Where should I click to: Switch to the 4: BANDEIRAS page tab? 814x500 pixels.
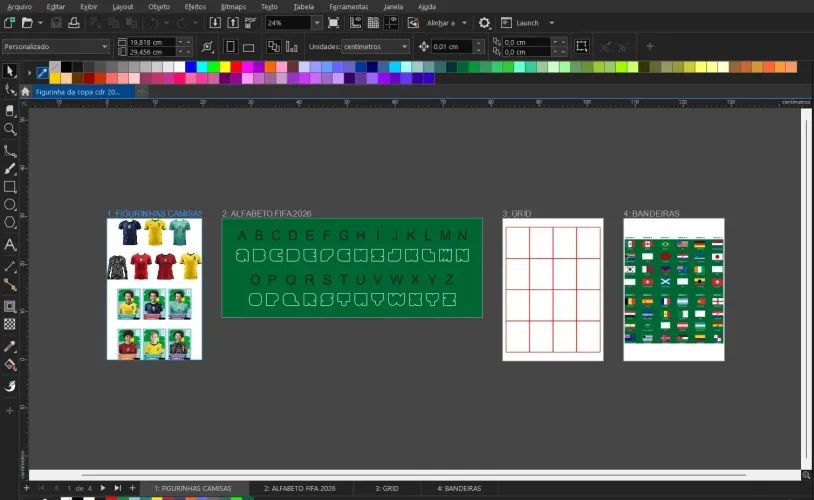click(459, 488)
